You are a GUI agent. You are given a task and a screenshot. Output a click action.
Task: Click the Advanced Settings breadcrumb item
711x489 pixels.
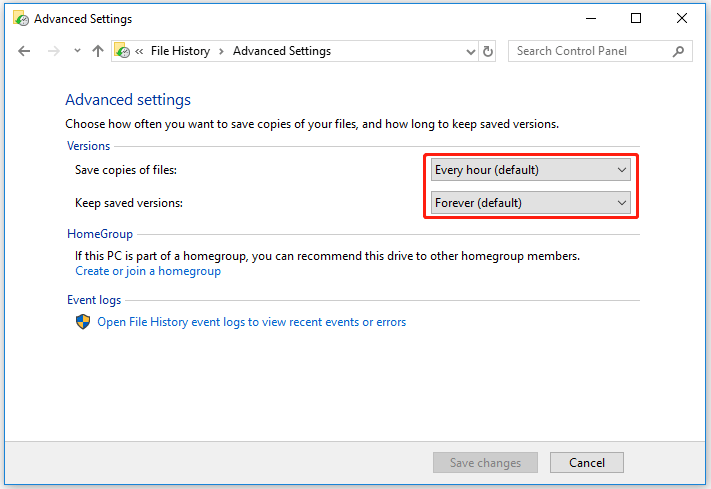282,51
